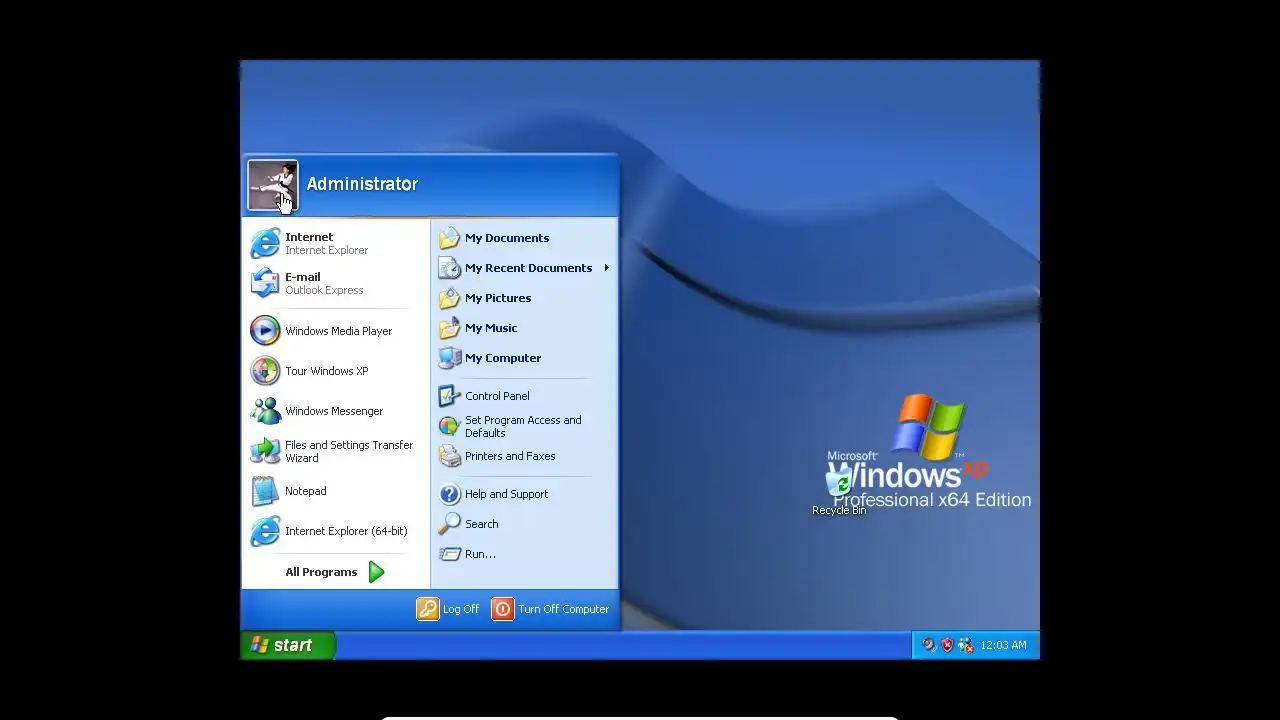The width and height of the screenshot is (1280, 720).
Task: Choose the Control Panel label
Action: point(497,396)
